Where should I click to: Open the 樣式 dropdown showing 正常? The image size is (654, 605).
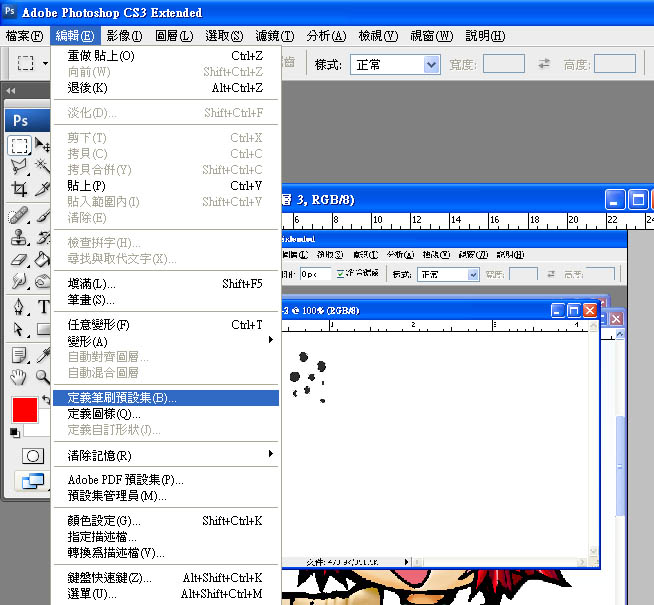coord(395,65)
